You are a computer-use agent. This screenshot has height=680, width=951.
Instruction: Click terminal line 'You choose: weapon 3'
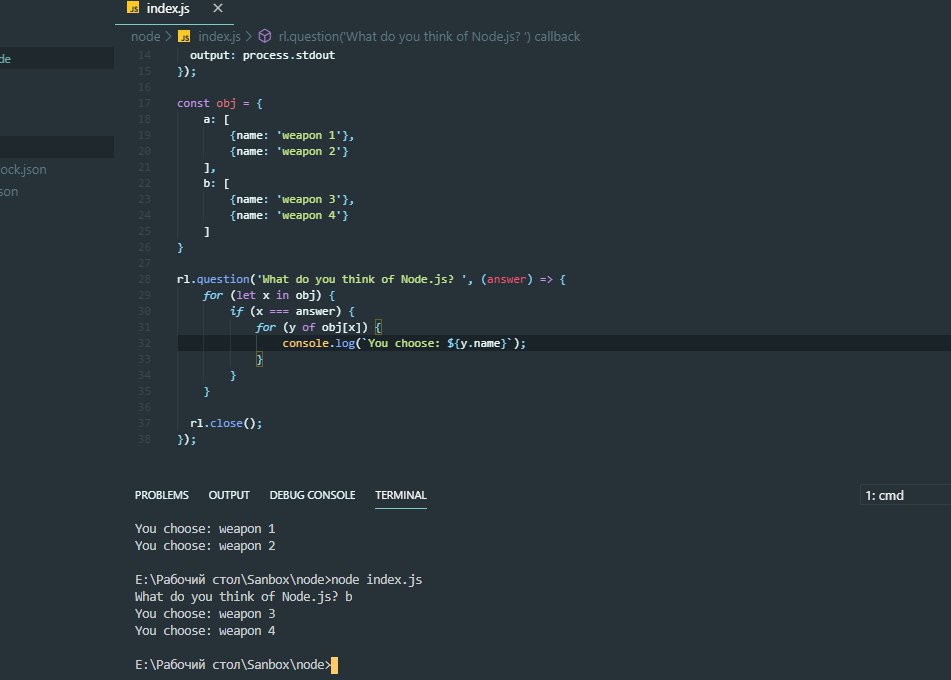point(205,614)
